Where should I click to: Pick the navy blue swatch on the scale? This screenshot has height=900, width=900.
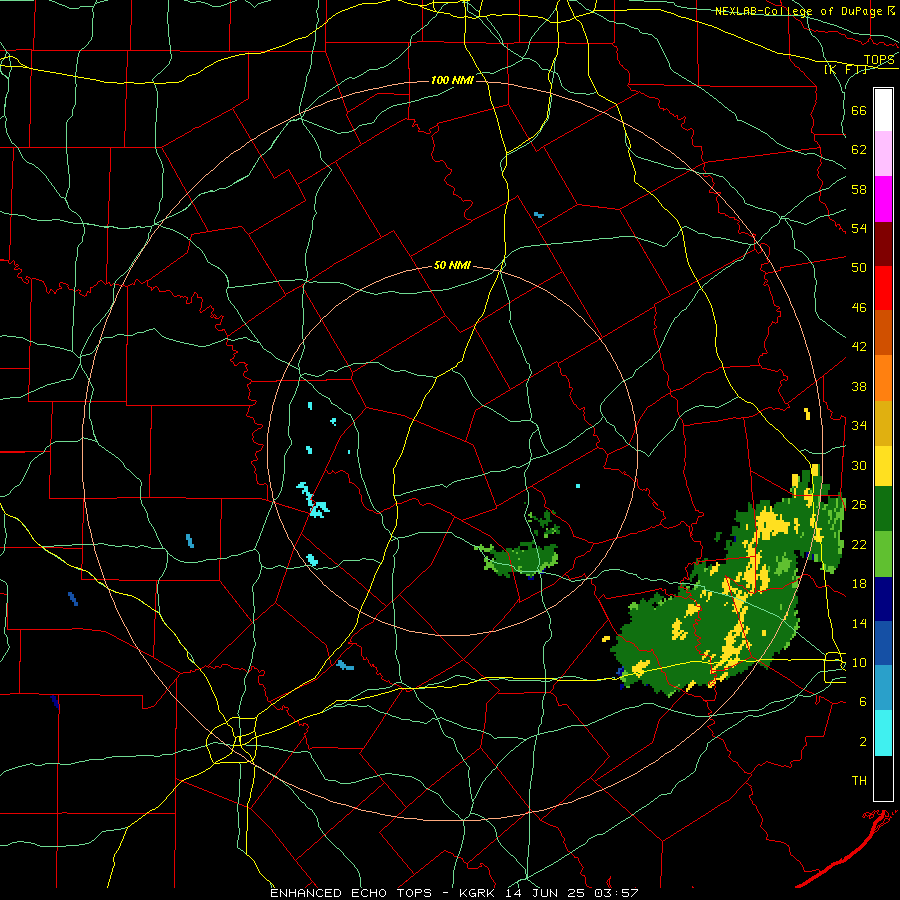[883, 599]
